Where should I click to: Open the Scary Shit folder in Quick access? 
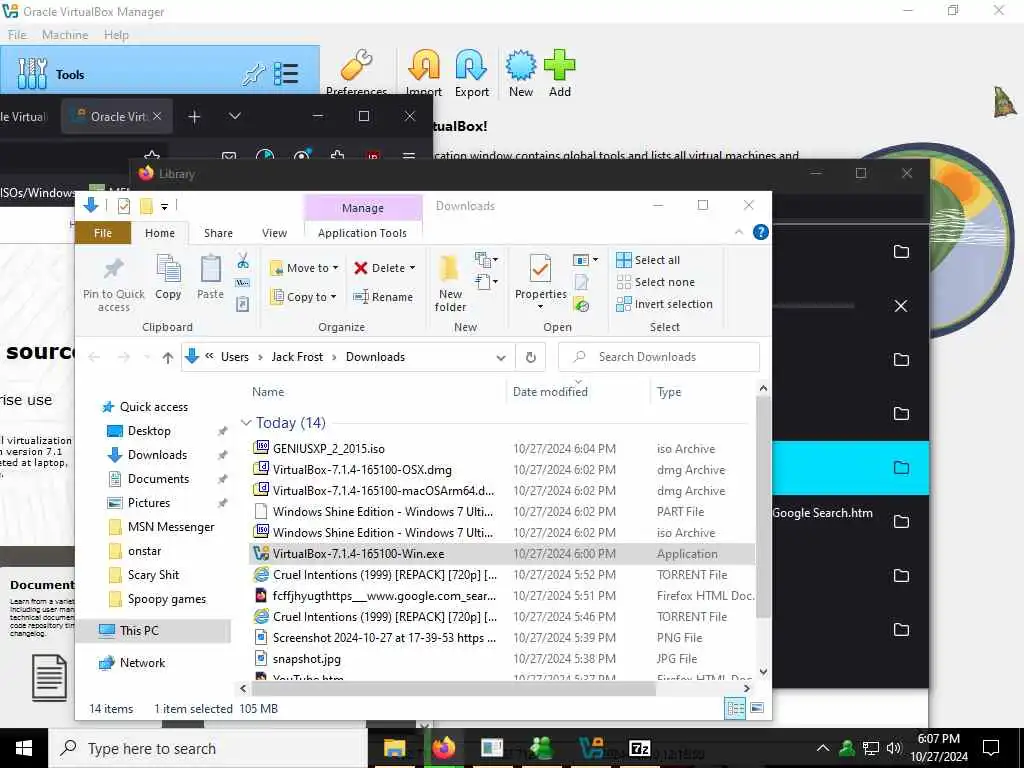click(153, 575)
